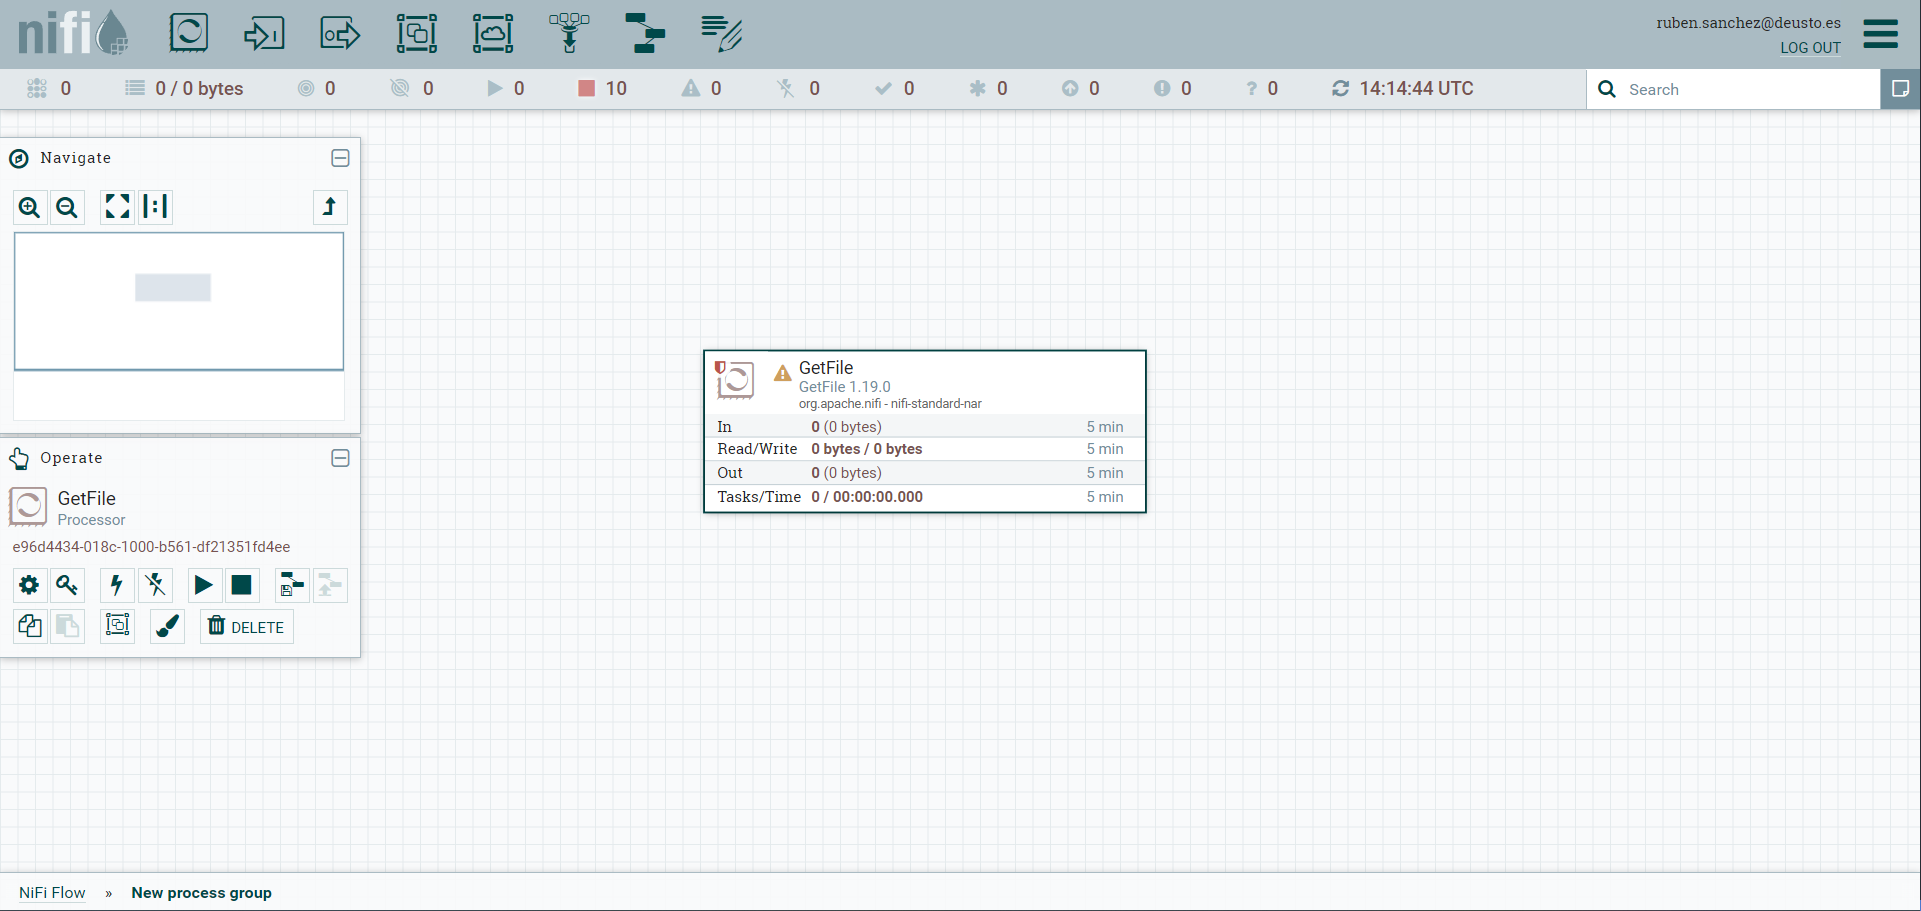Click the refresh icon next to 14:14:44 UTC
Viewport: 1921px width, 911px height.
(1340, 89)
